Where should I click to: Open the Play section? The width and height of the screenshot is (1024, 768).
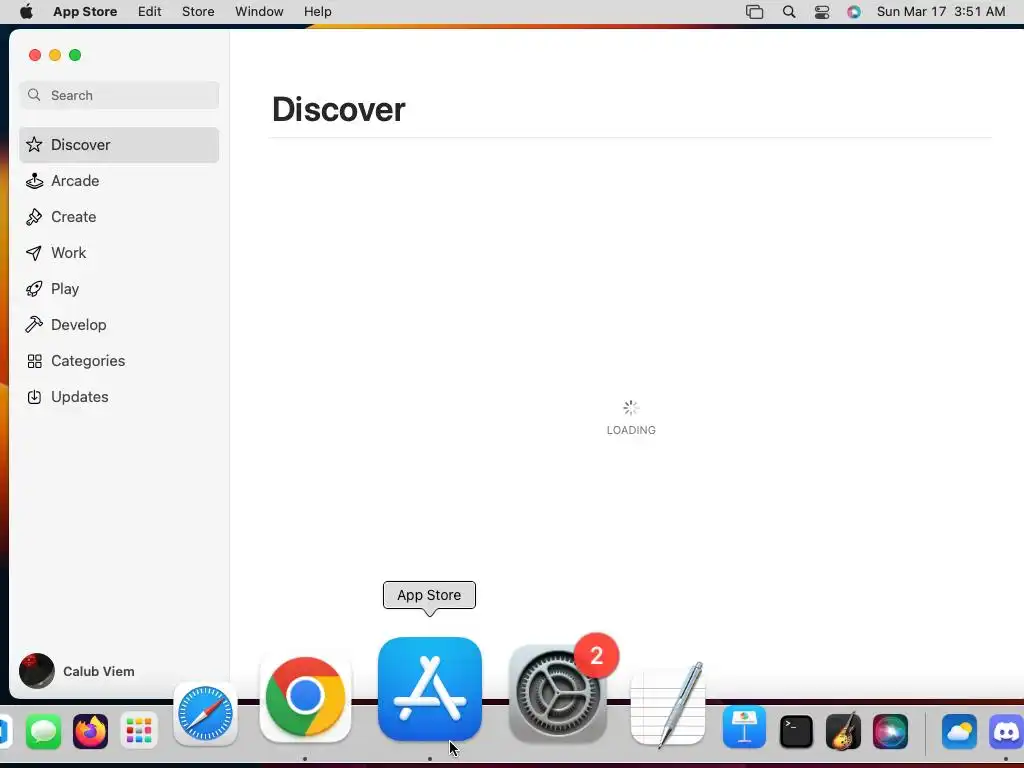point(119,289)
